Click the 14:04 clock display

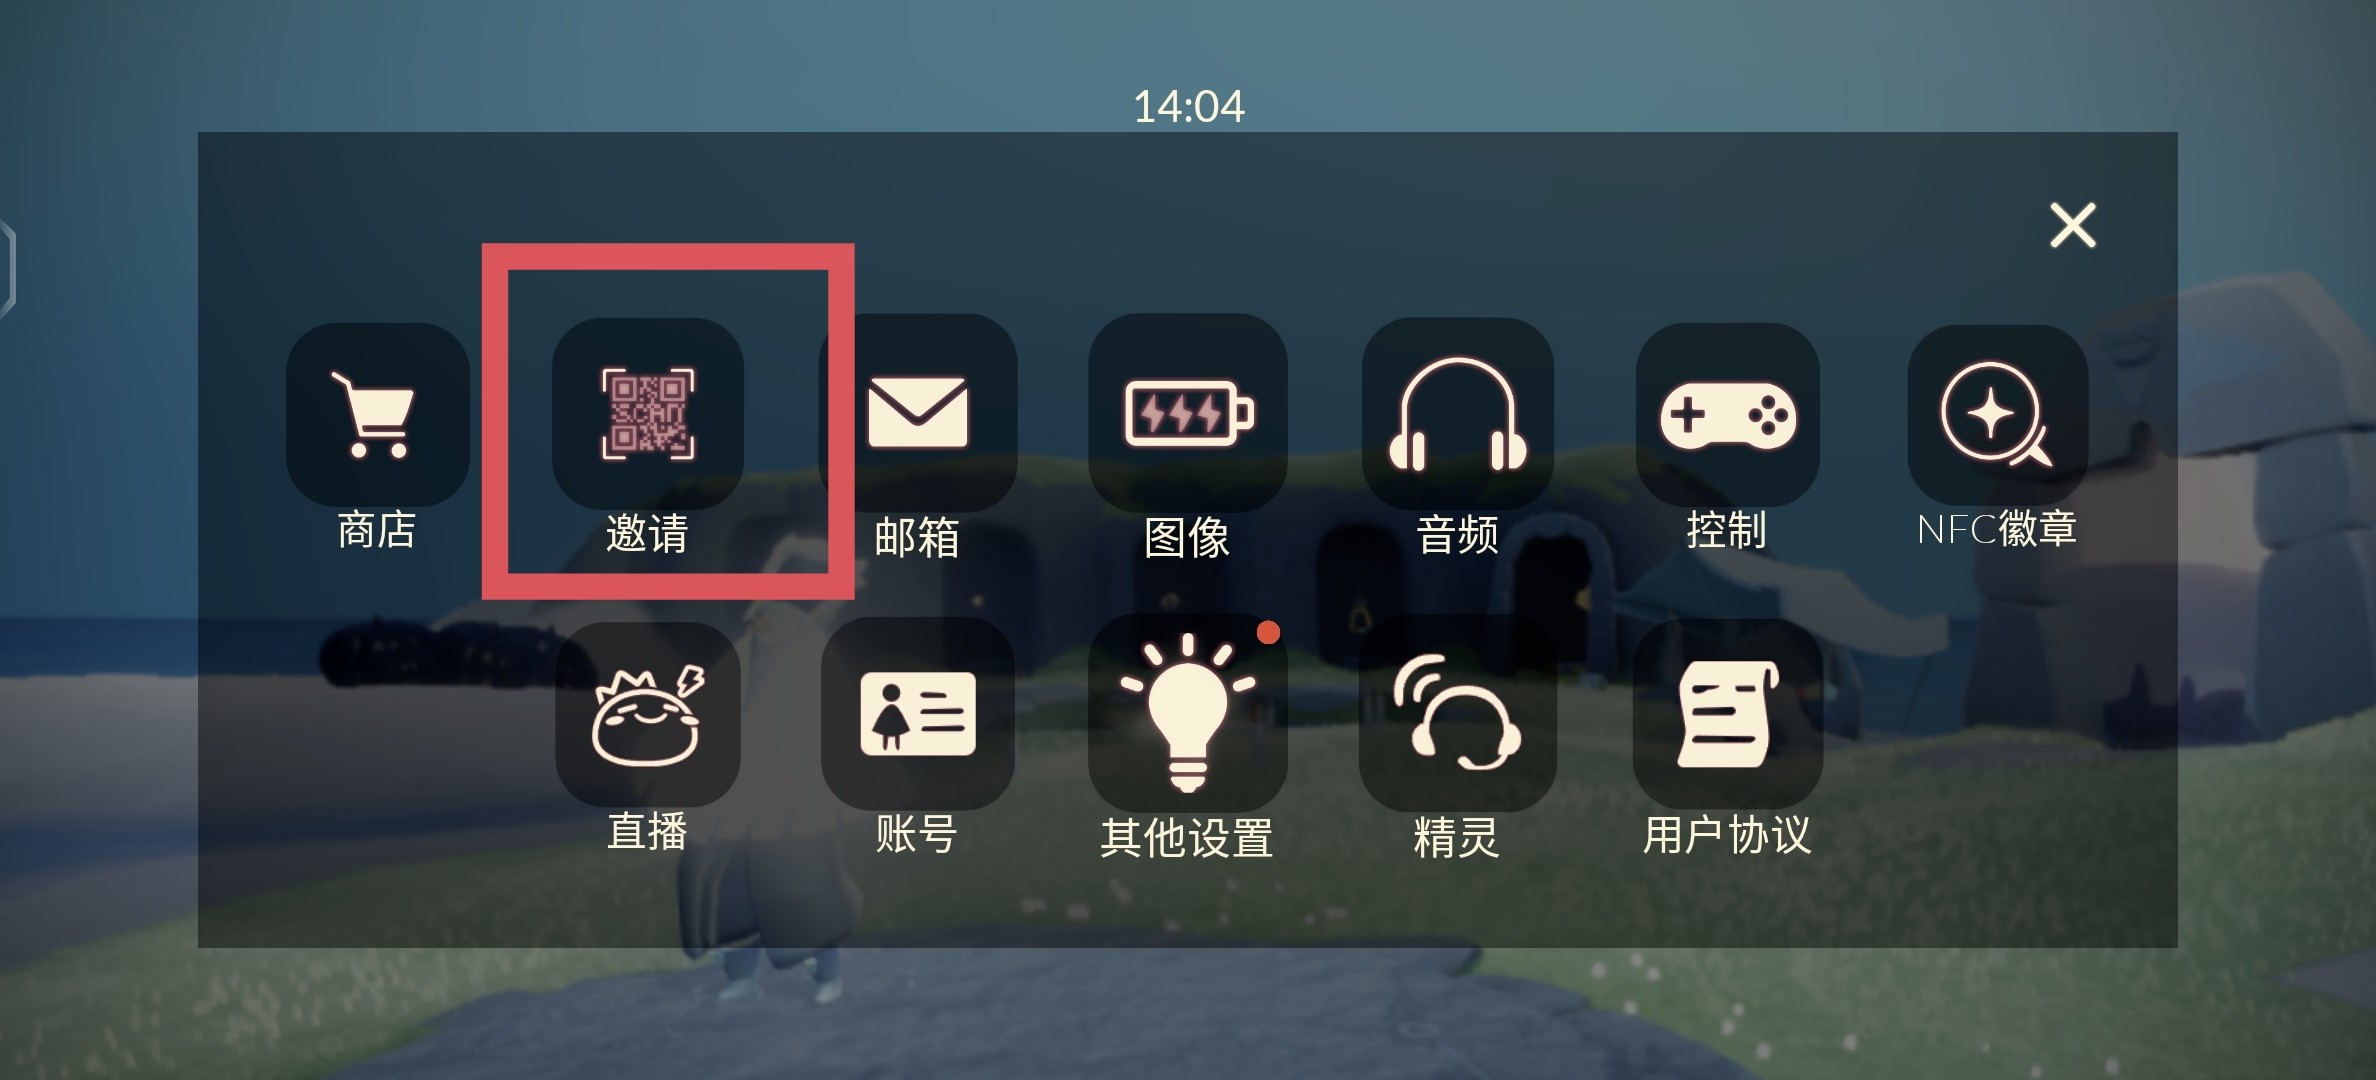point(1189,106)
